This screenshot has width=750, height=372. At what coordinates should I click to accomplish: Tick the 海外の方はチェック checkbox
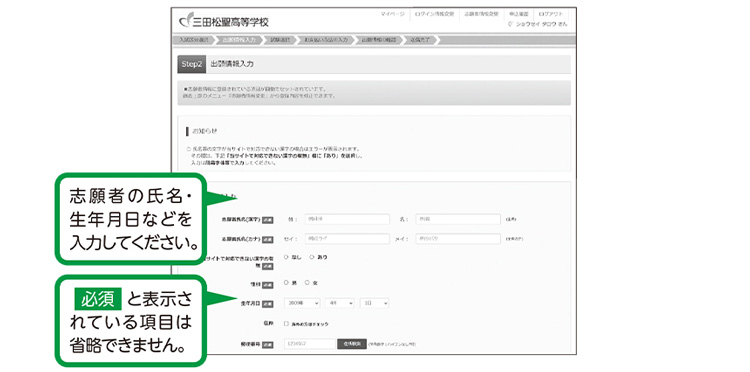click(287, 324)
